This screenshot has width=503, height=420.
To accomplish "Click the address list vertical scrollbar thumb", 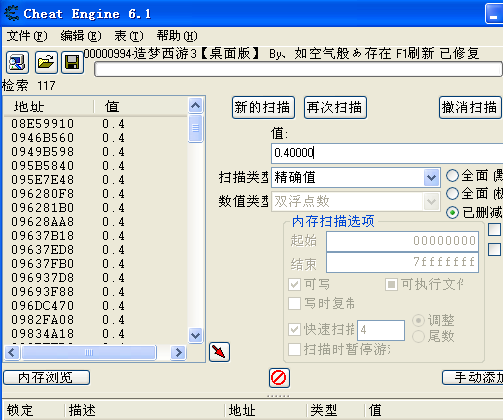I will 195,128.
